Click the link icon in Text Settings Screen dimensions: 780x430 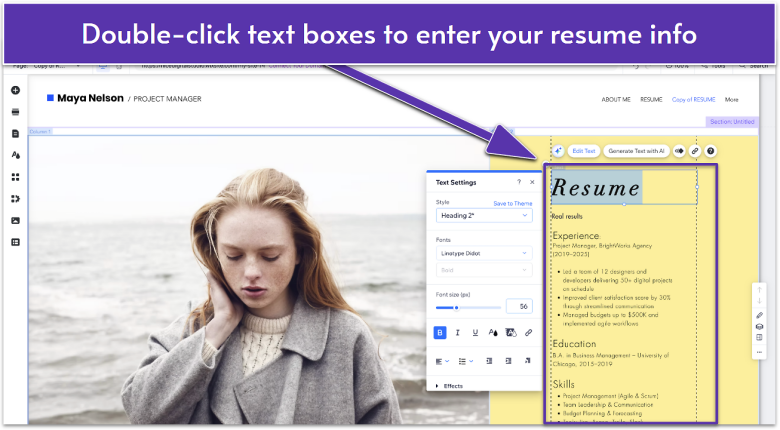528,333
